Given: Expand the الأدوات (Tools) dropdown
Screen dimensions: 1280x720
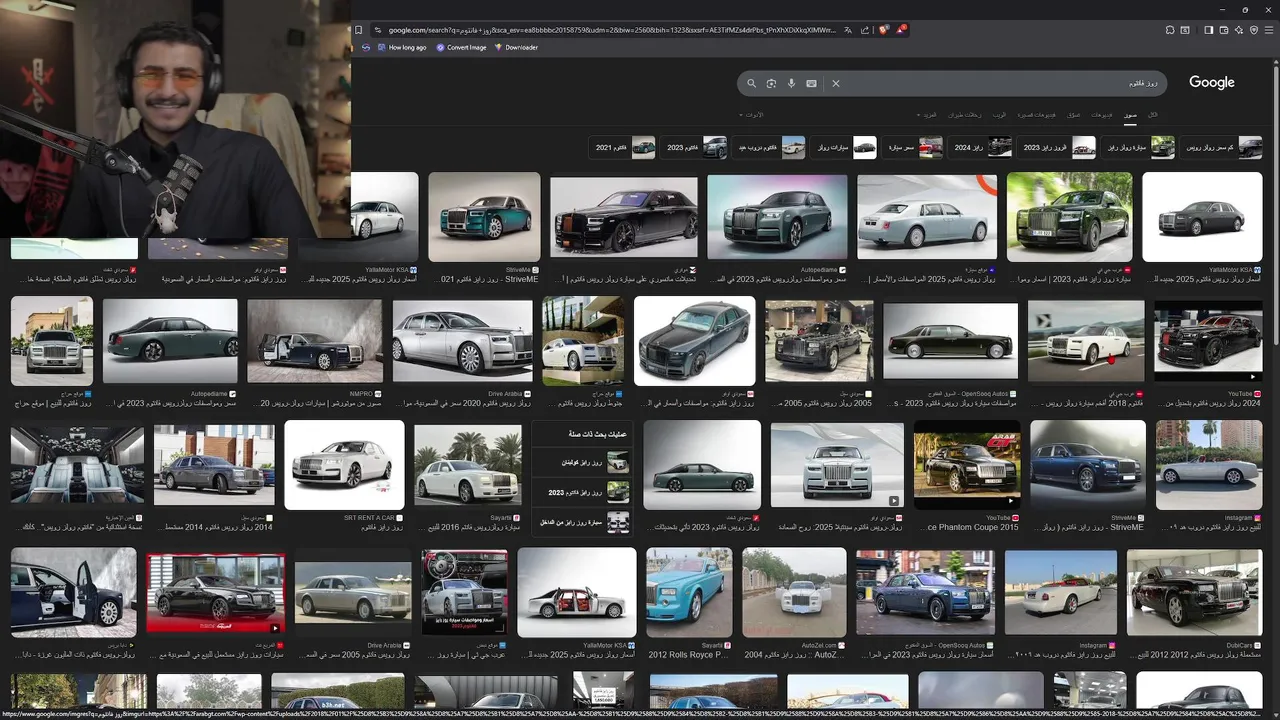Looking at the screenshot, I should point(751,115).
